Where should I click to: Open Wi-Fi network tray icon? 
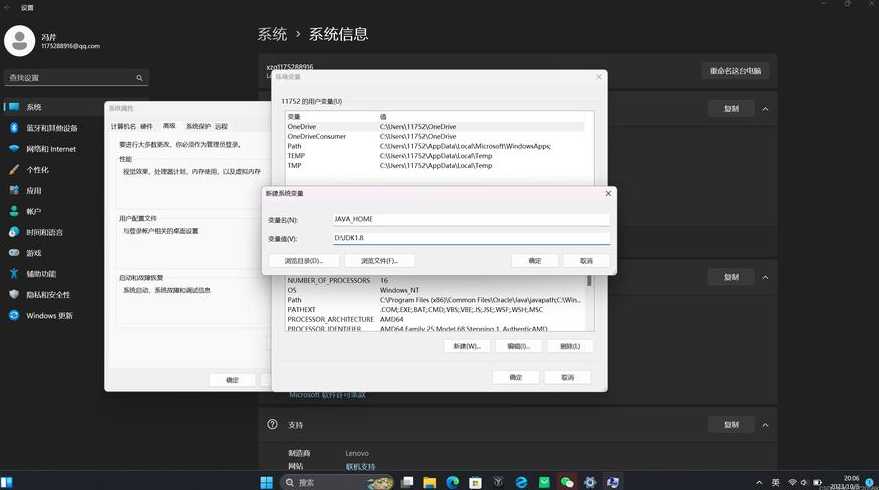[792, 482]
